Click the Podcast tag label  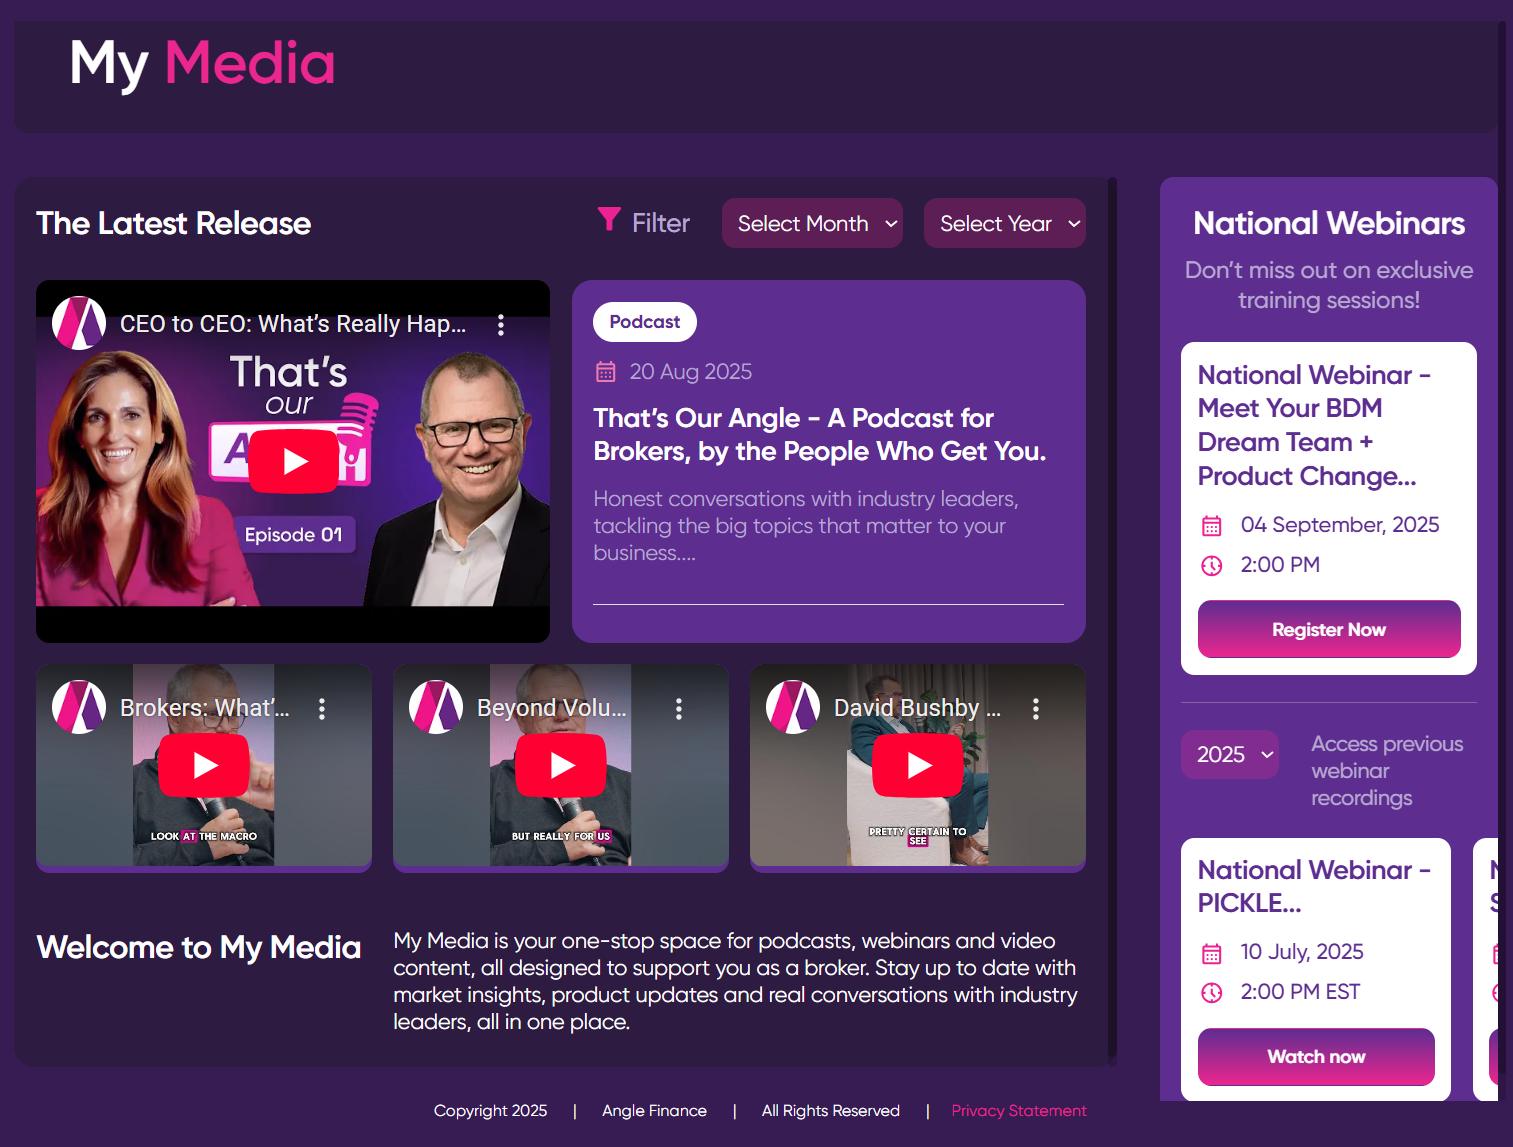[x=645, y=322]
